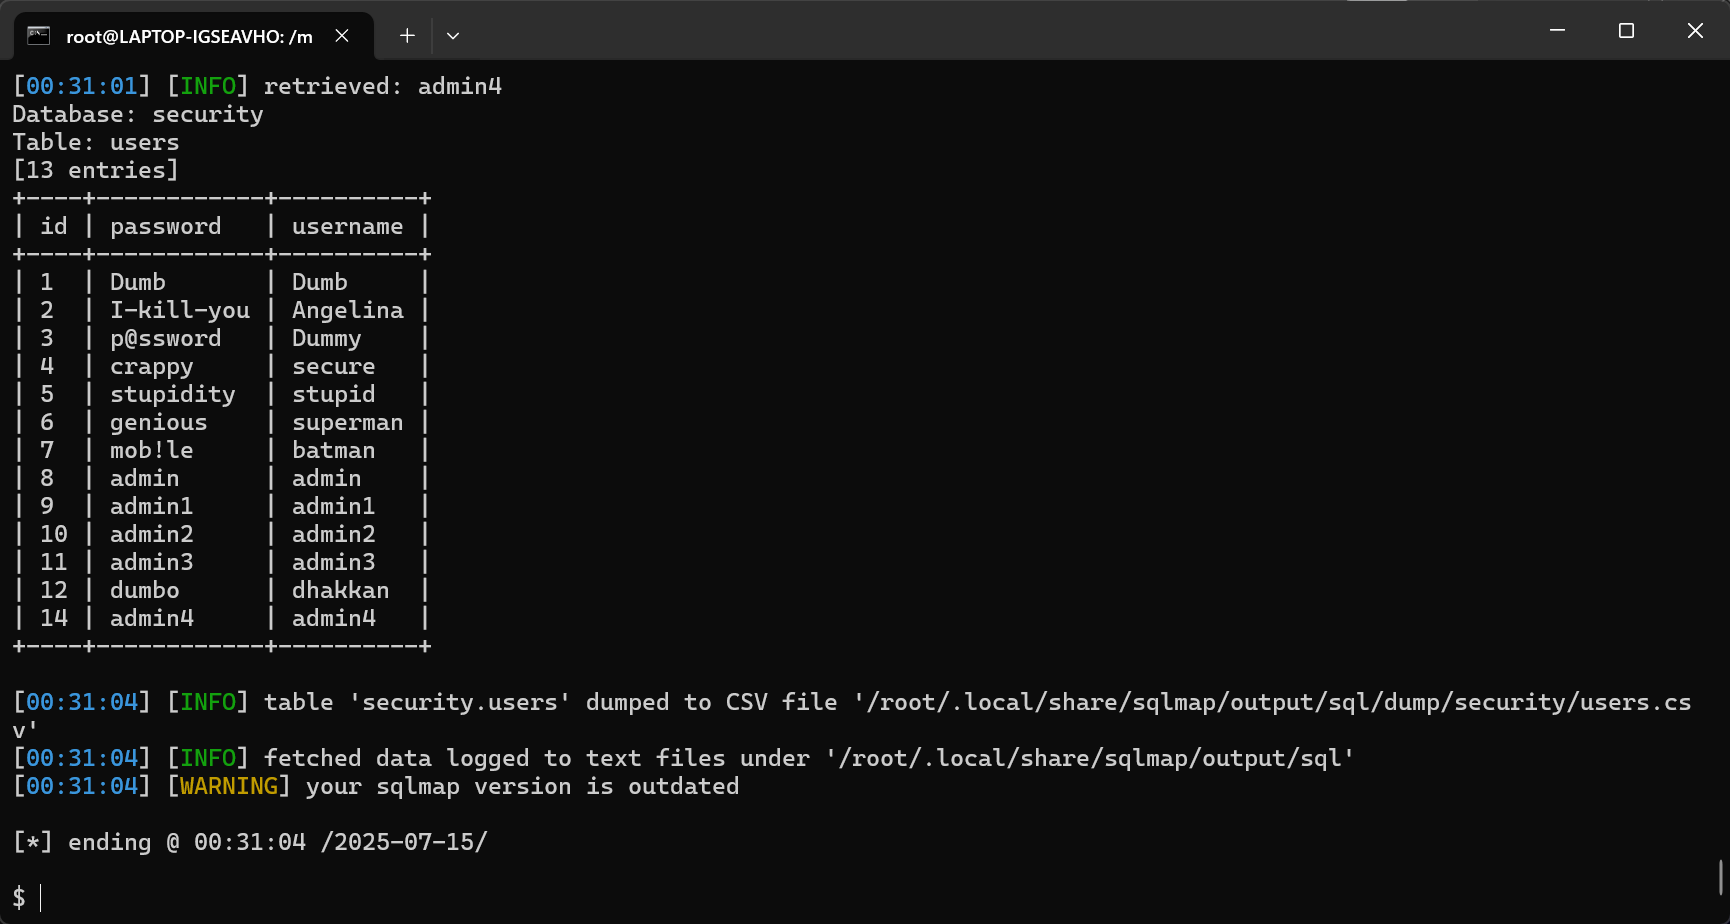Expand the new tab profile dropdown
The width and height of the screenshot is (1730, 924).
coord(453,36)
